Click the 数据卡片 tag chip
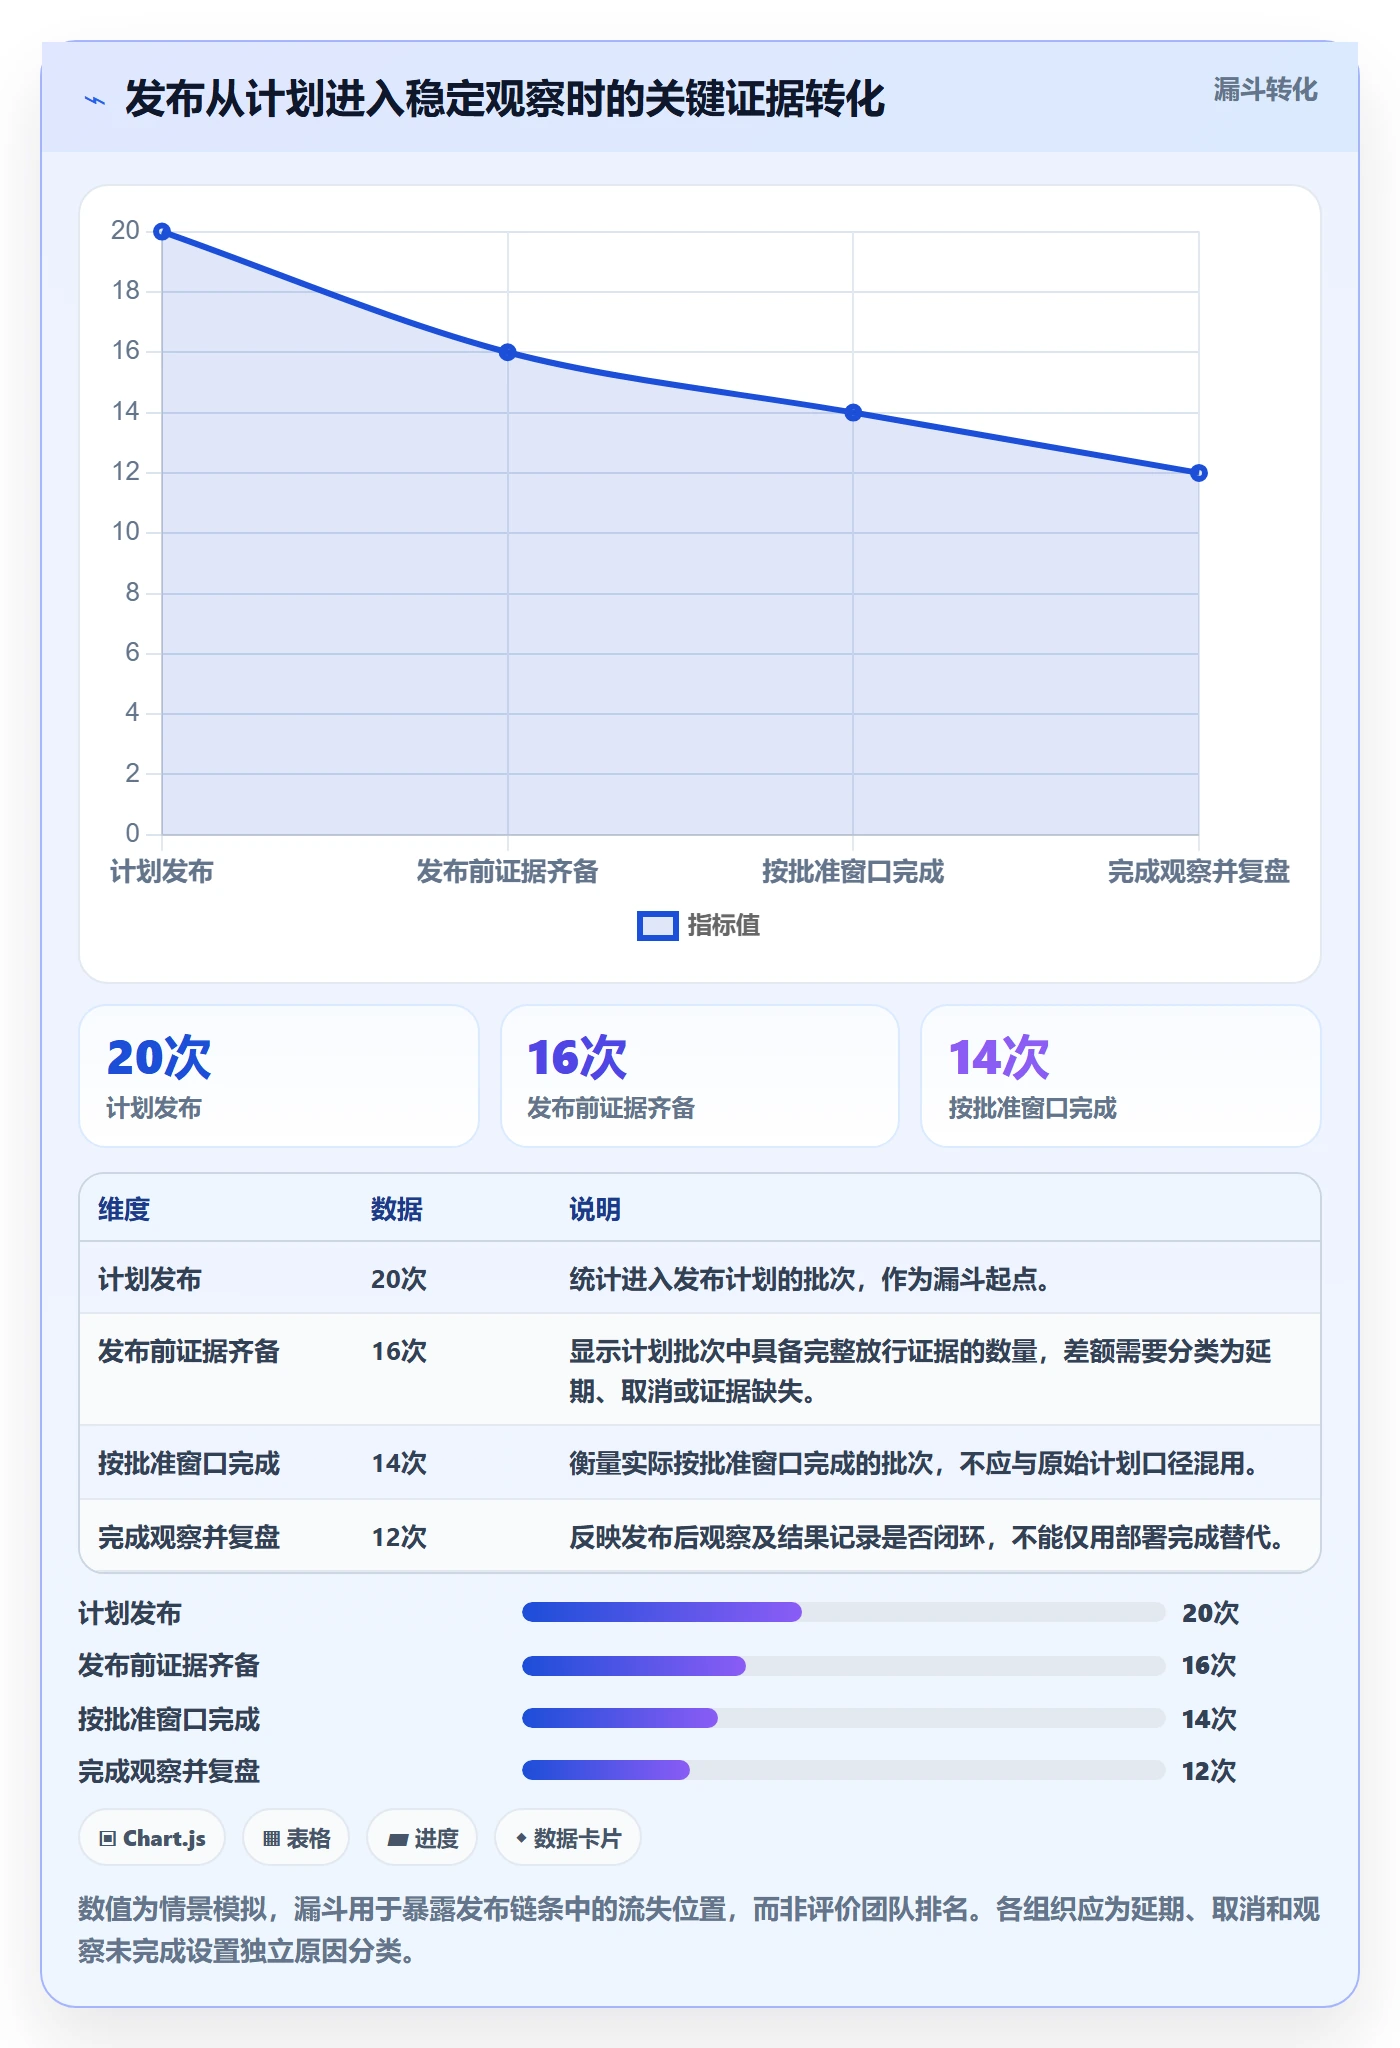Viewport: 1400px width, 2048px height. (568, 1838)
